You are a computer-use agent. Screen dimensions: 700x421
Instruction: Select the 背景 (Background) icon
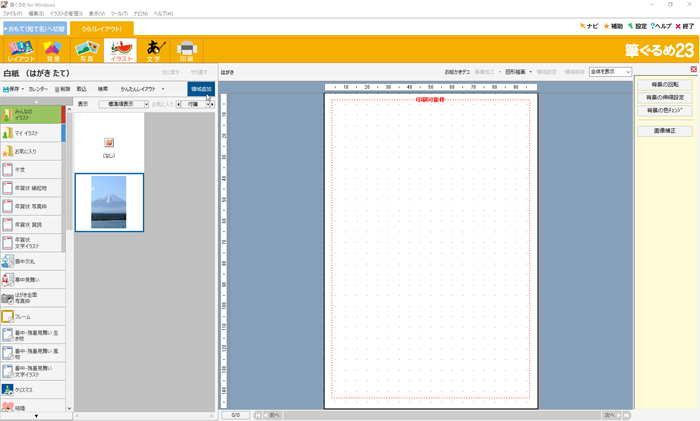pos(54,50)
